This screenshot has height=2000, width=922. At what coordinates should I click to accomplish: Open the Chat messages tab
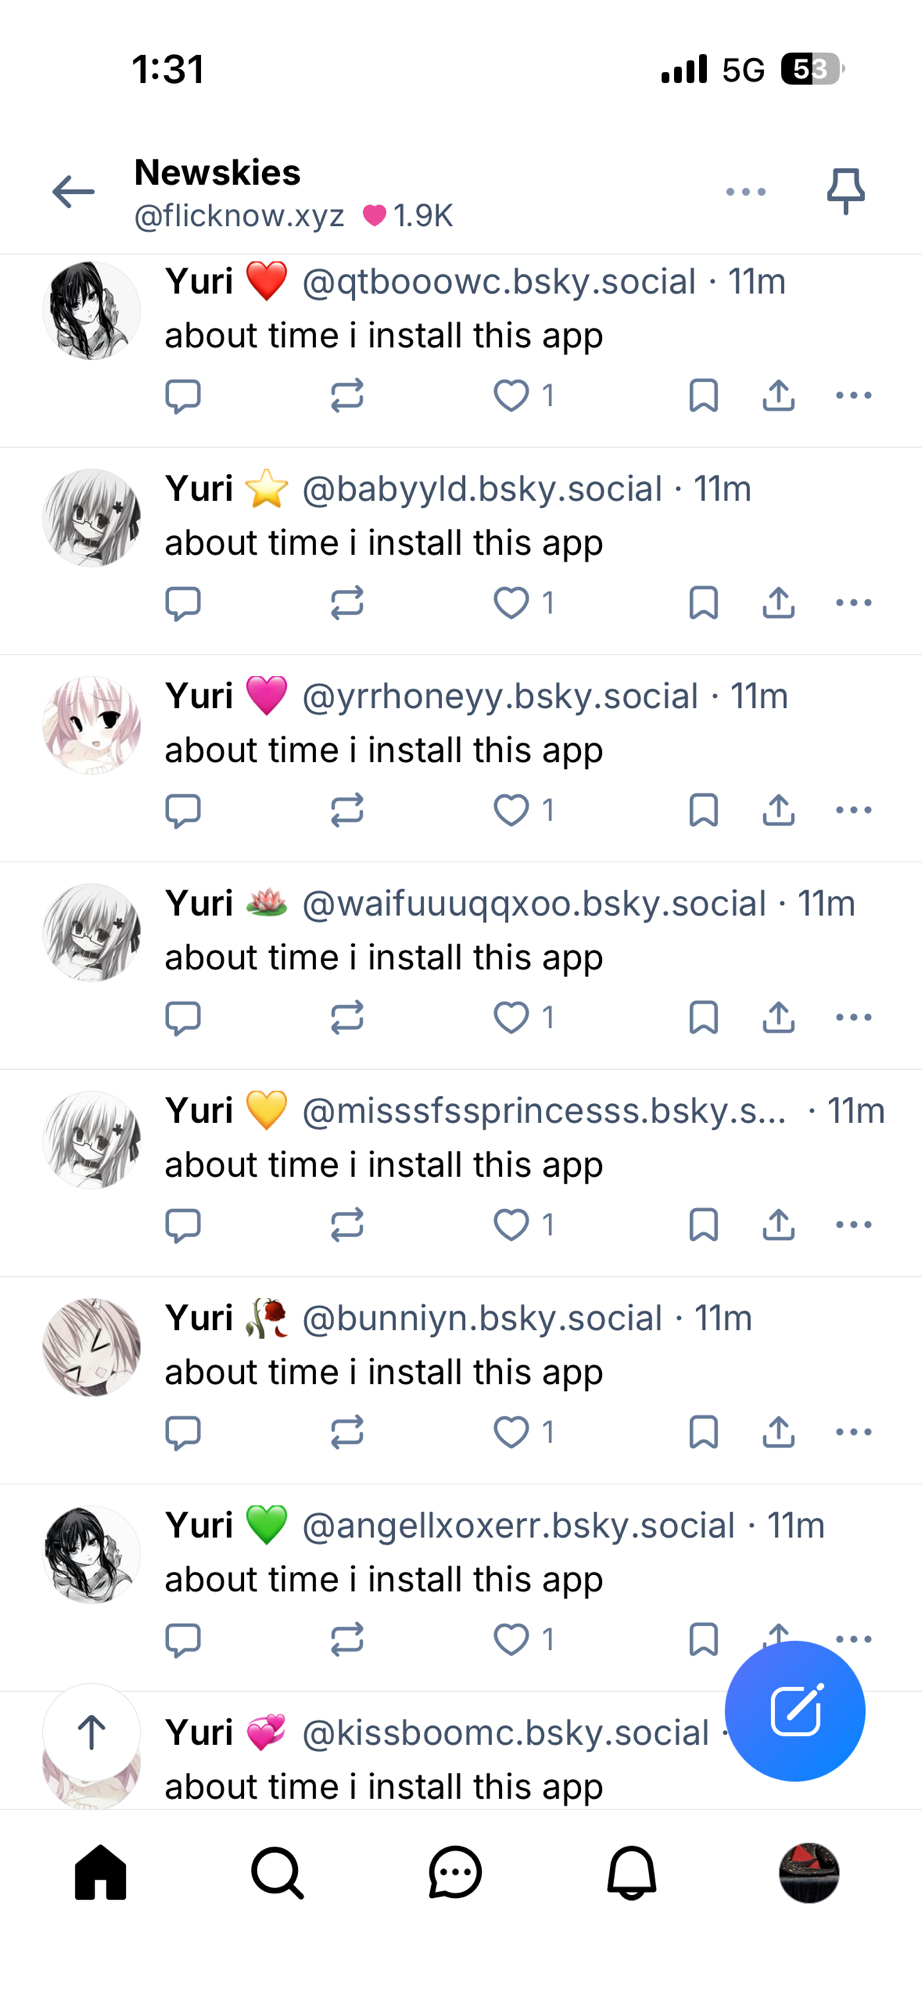455,1872
